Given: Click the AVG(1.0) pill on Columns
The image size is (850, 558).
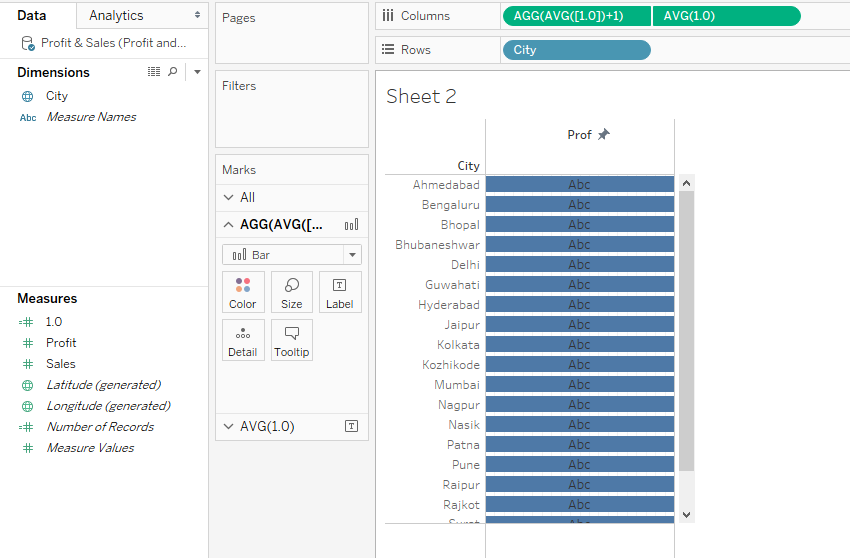Looking at the screenshot, I should pos(726,16).
